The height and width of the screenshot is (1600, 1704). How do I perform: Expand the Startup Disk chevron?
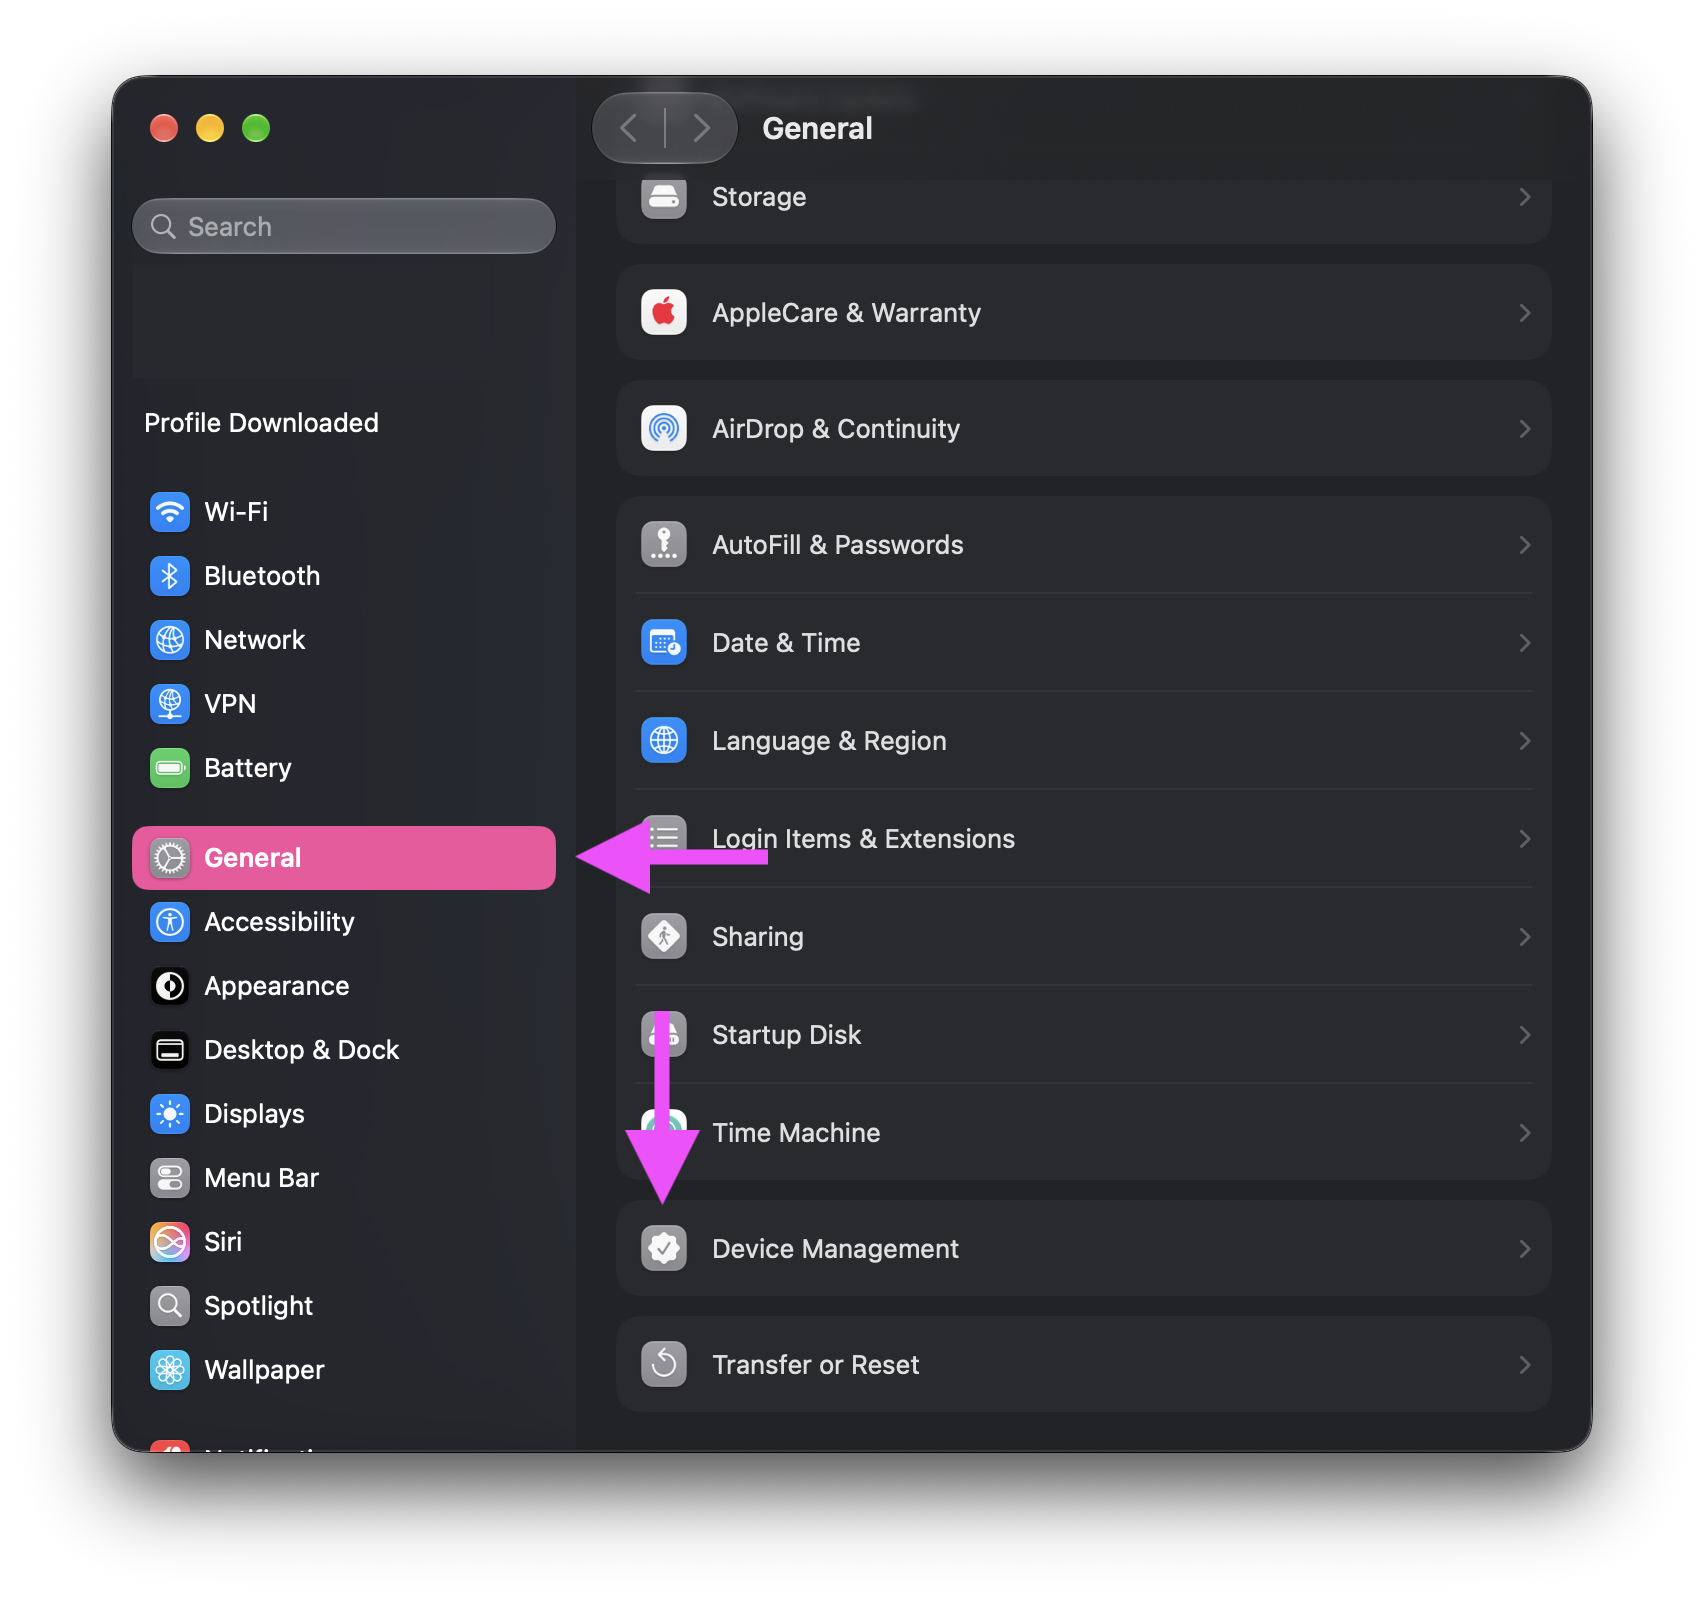pos(1525,1035)
